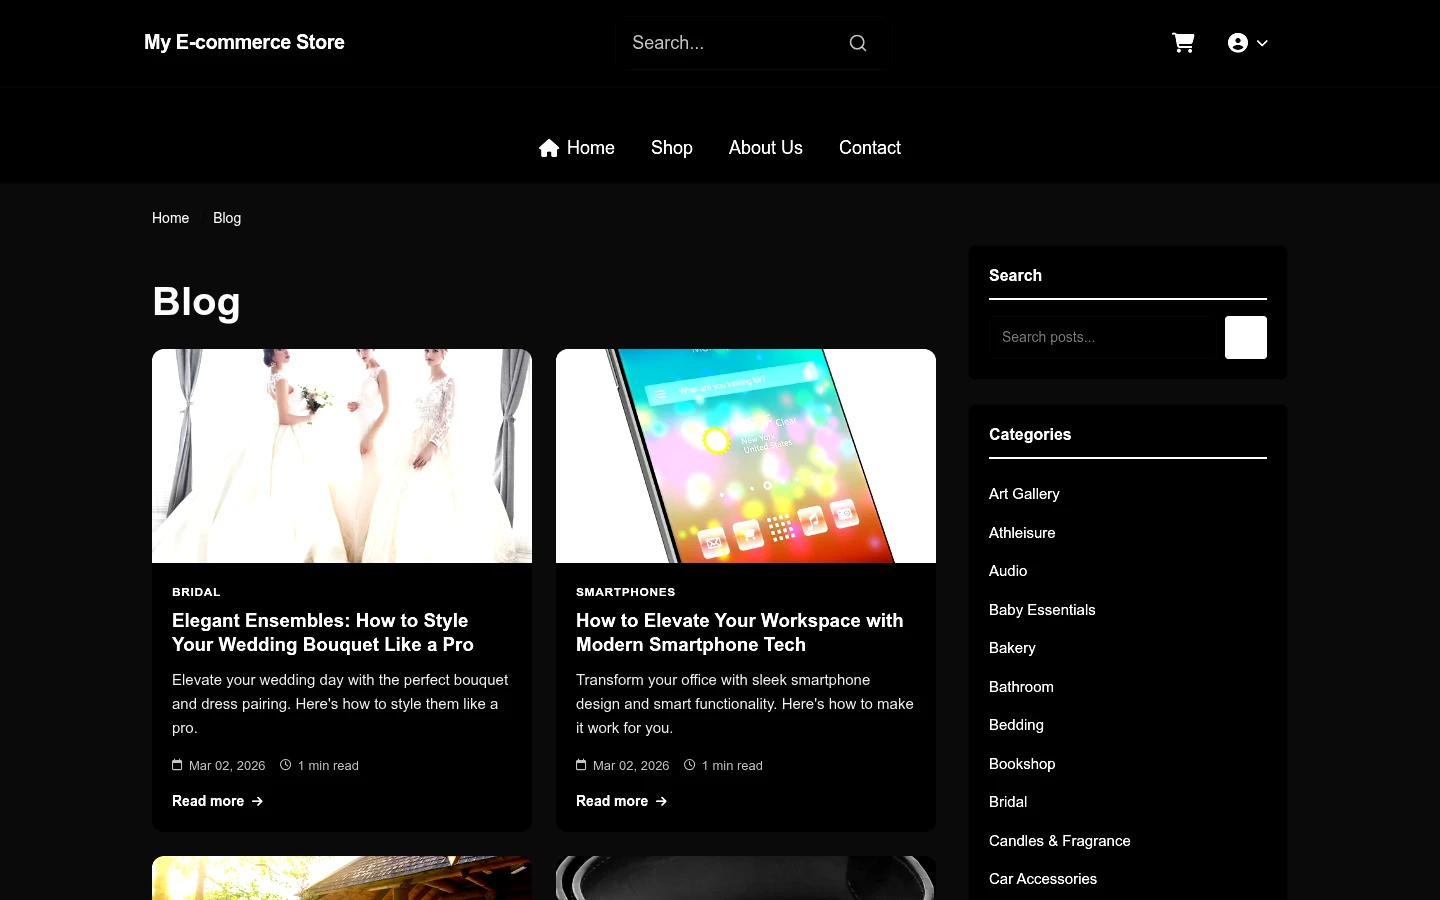The image size is (1440, 900).
Task: Click the smartphone post excerpt text
Action: (745, 704)
